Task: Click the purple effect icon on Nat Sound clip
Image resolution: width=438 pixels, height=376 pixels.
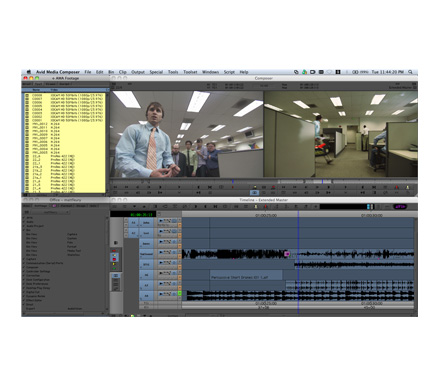Action: pos(287,254)
